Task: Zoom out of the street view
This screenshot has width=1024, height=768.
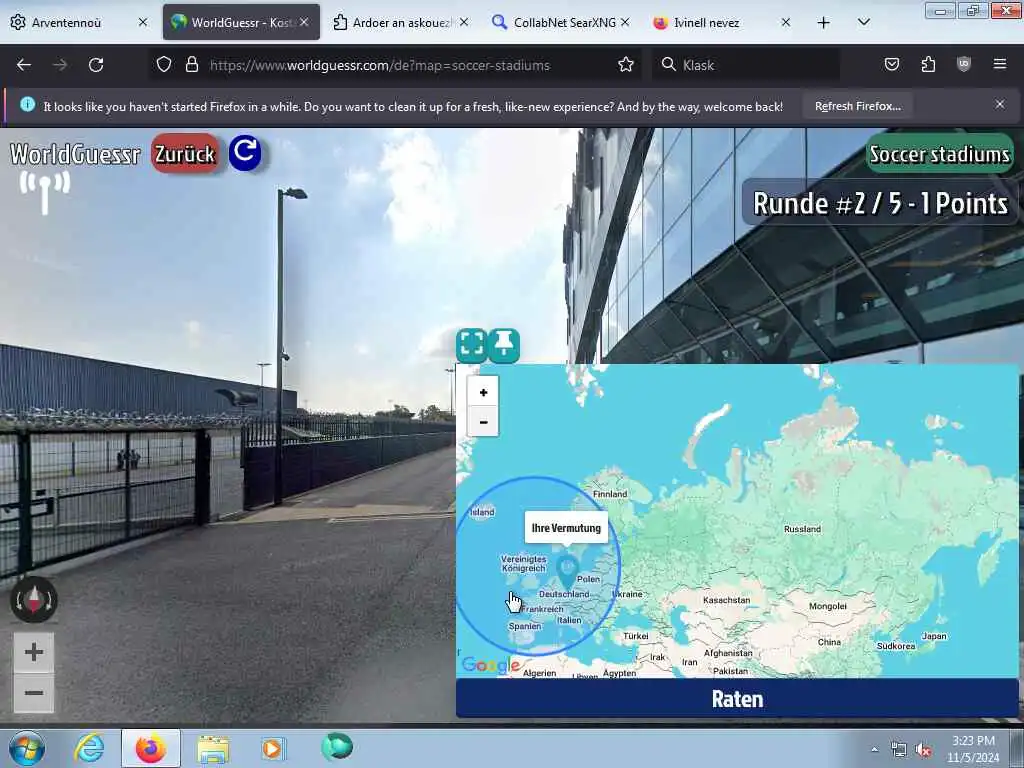Action: point(34,692)
